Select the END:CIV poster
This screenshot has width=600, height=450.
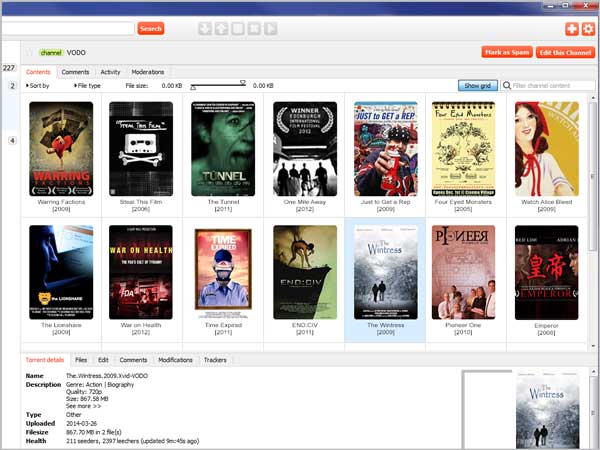(305, 272)
